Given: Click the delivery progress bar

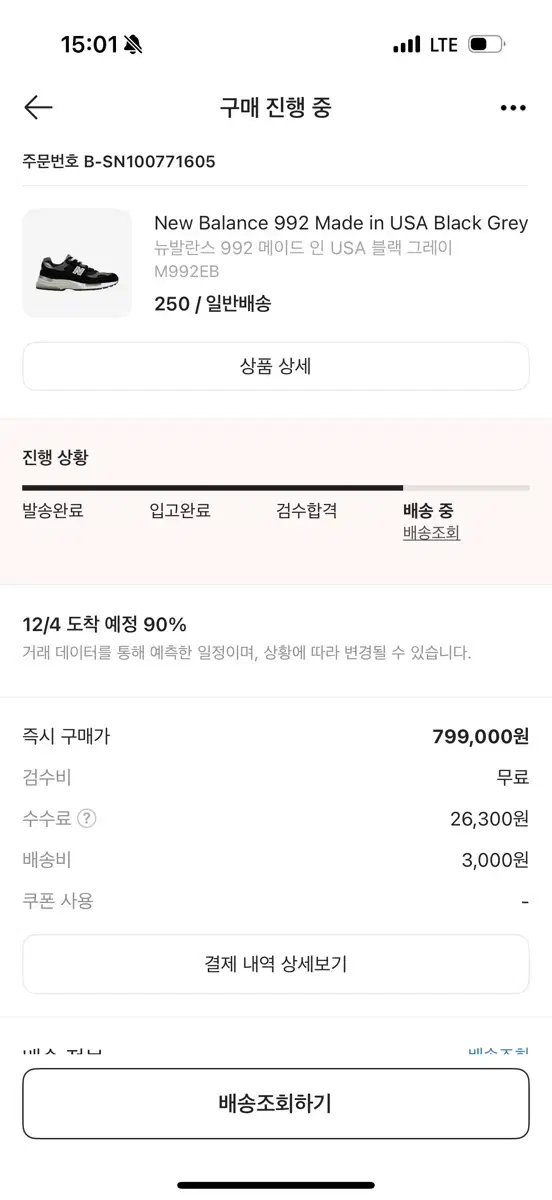Looking at the screenshot, I should (276, 488).
